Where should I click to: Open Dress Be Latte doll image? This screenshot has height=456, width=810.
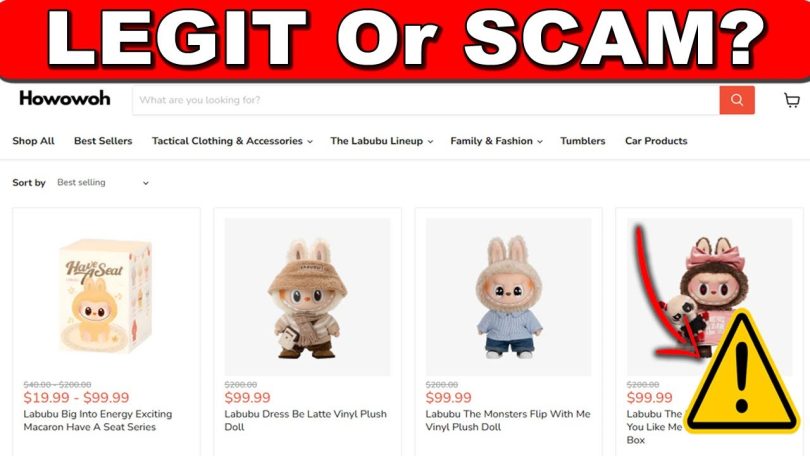click(307, 297)
